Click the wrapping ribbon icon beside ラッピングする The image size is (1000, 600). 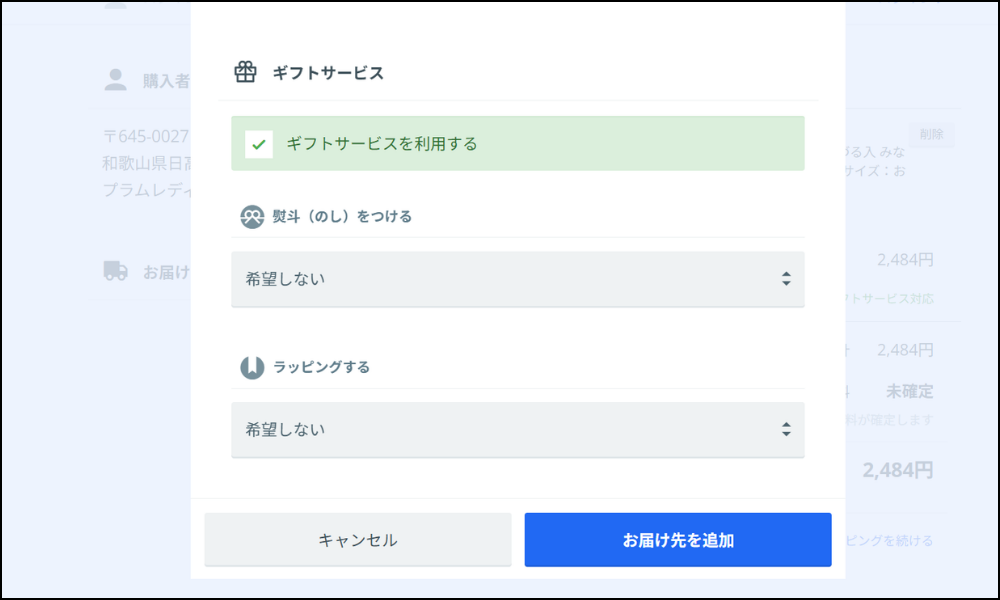point(252,367)
